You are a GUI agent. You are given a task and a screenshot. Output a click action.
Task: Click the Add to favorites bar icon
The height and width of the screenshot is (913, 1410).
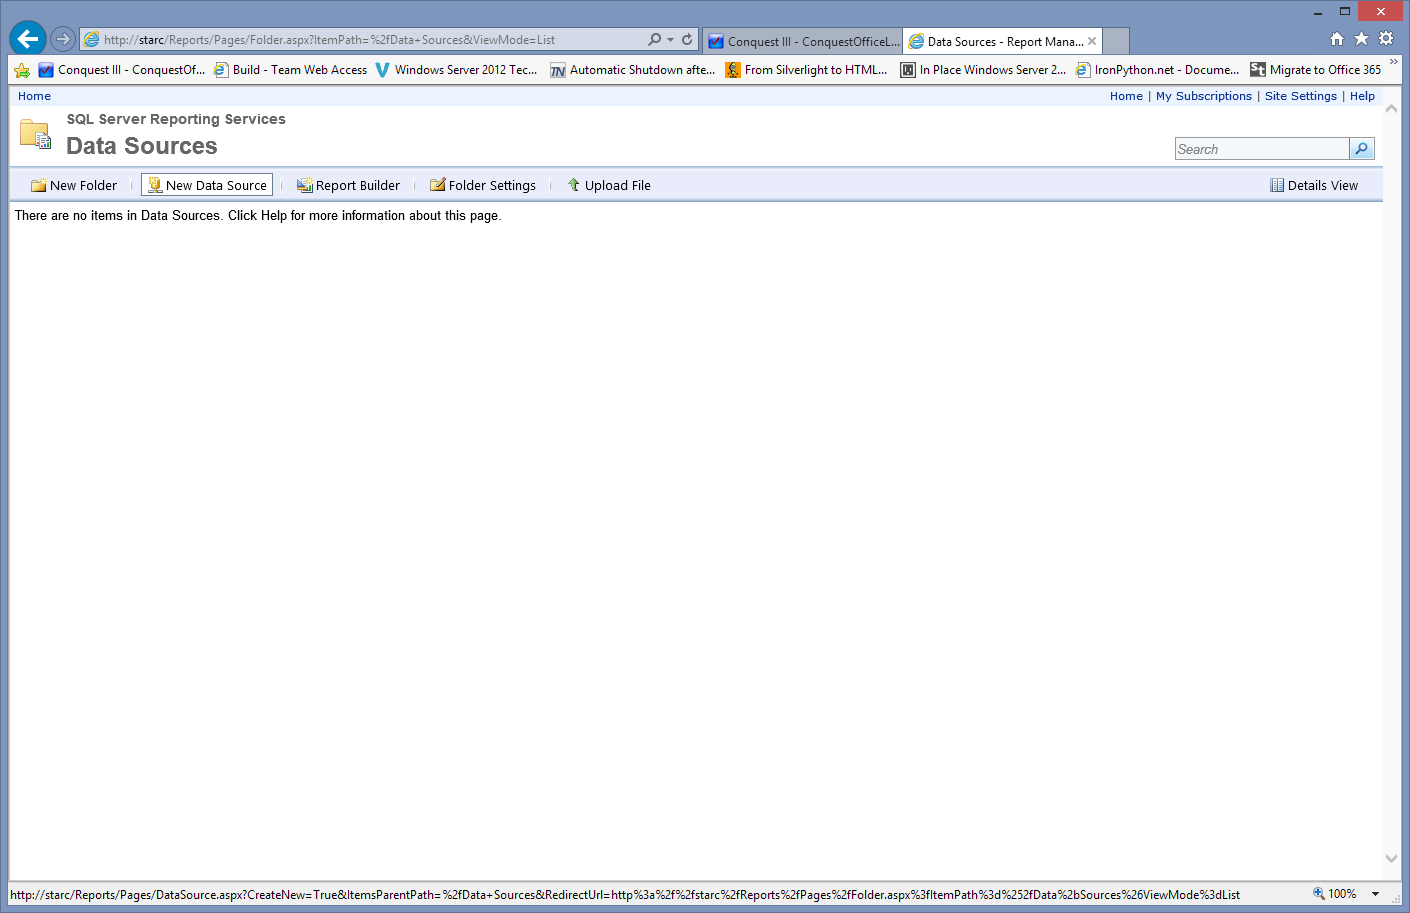pos(22,70)
